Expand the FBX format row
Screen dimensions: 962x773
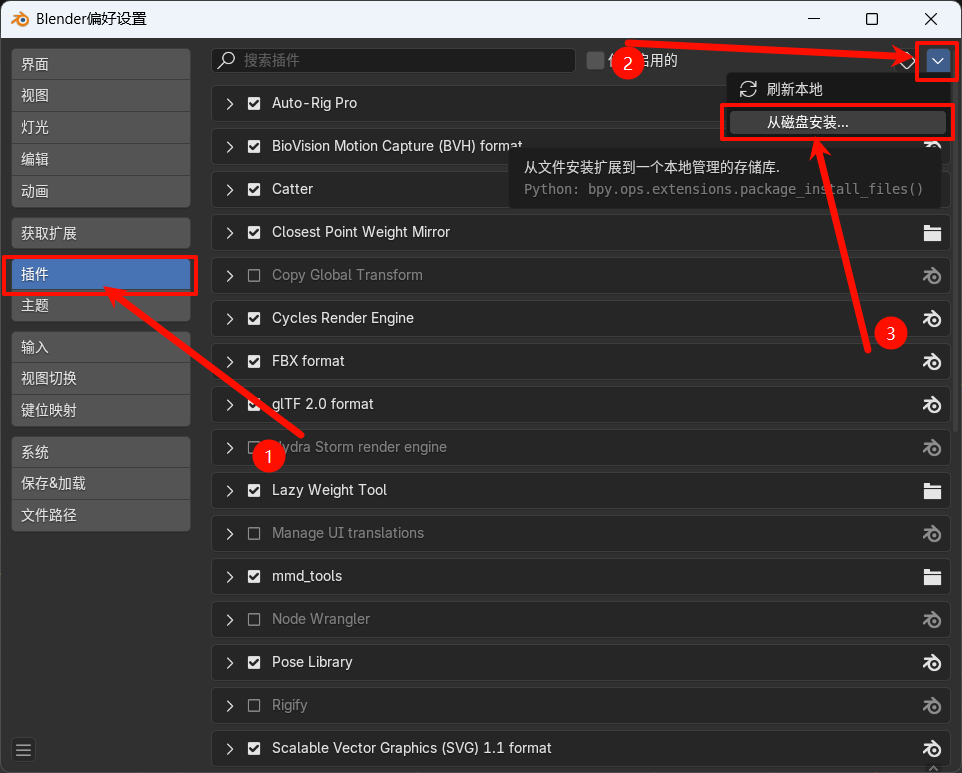coord(229,361)
